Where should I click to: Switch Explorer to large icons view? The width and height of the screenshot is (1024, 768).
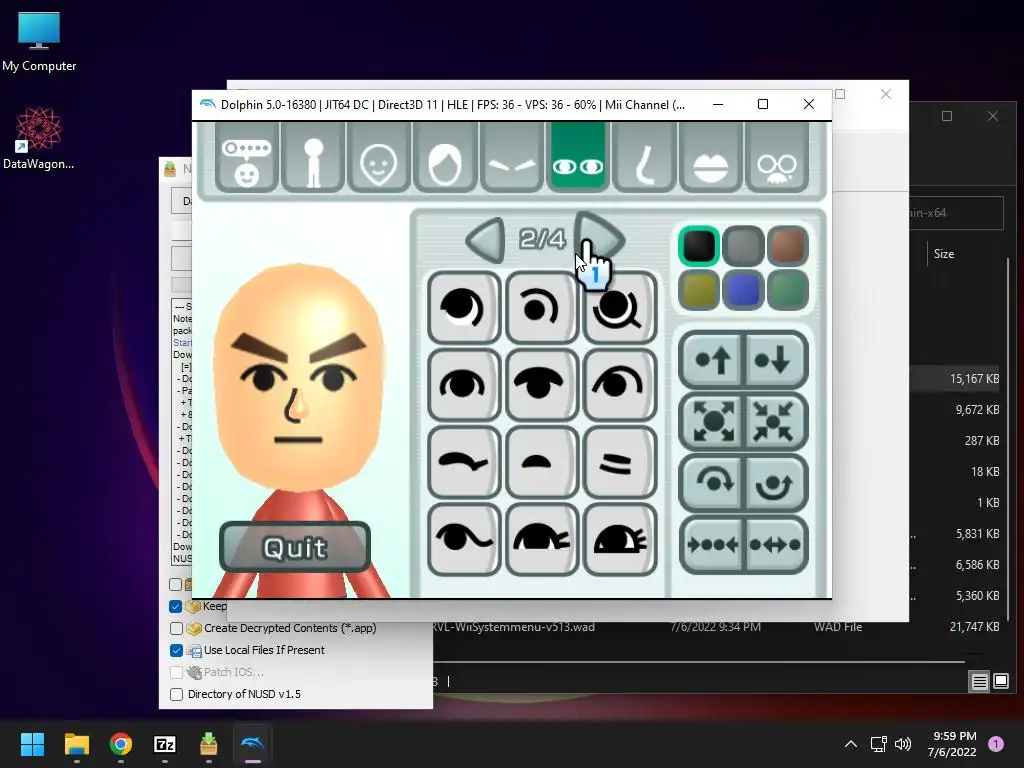1001,682
